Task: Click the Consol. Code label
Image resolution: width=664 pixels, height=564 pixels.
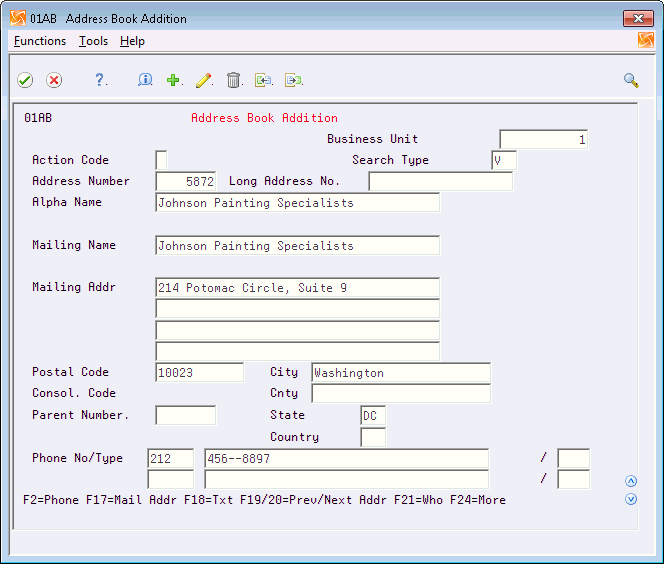Action: click(x=74, y=393)
